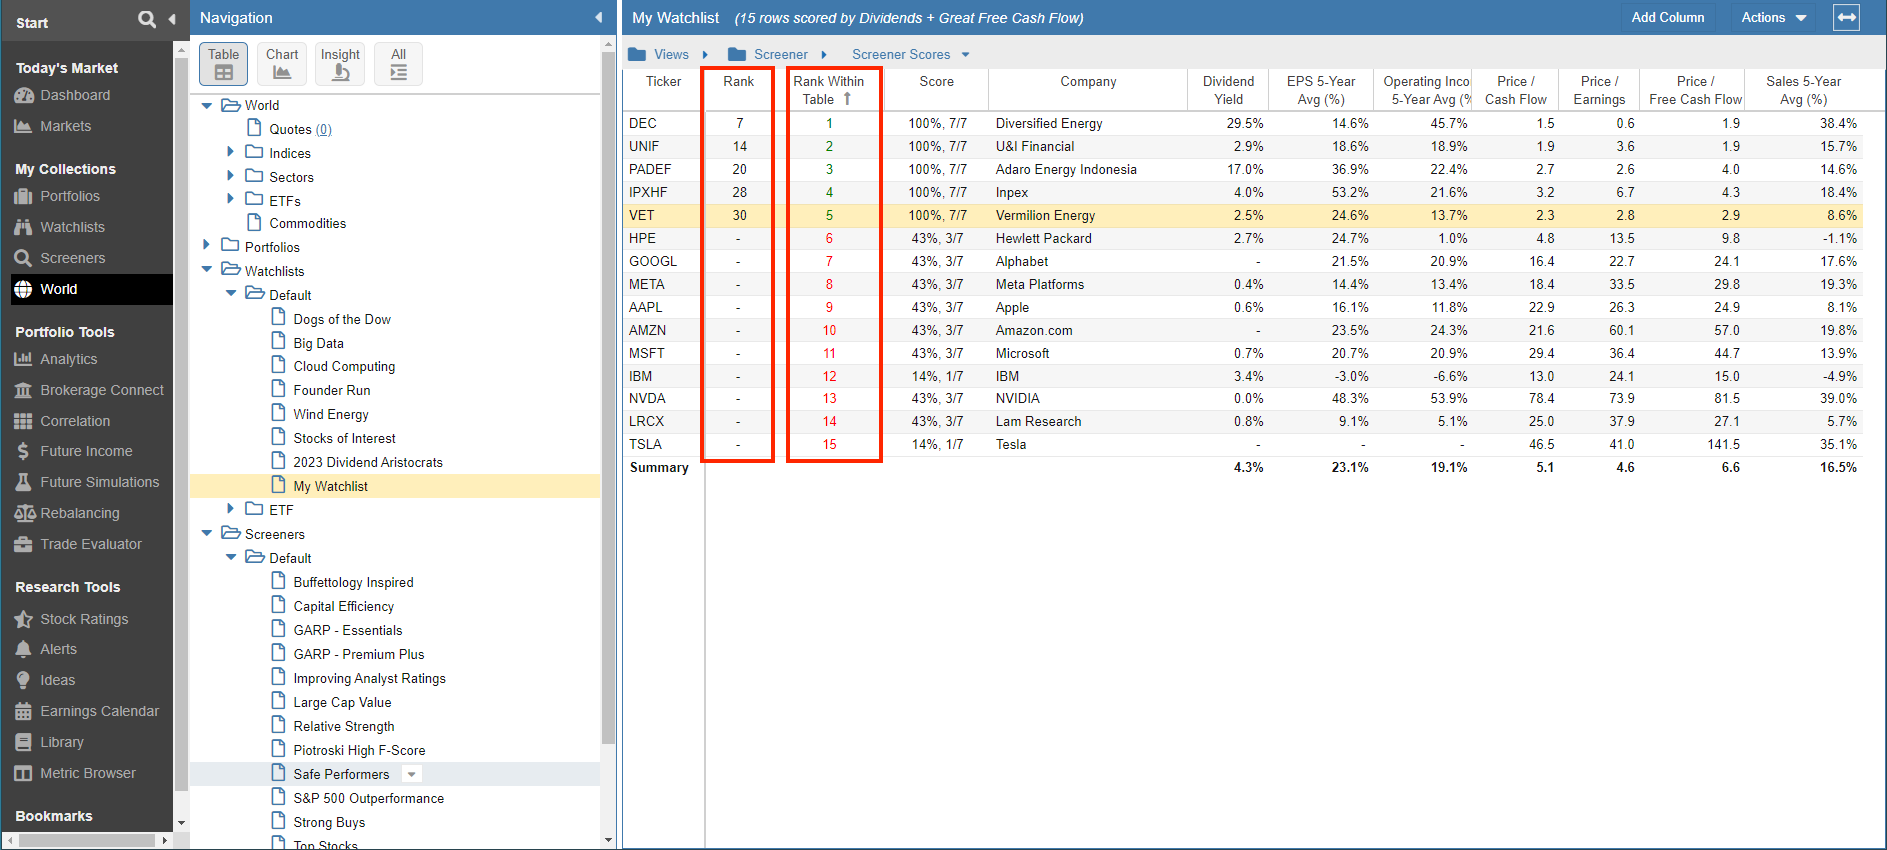Open Brokerage Connect
Viewport: 1887px width, 850px height.
tap(102, 390)
